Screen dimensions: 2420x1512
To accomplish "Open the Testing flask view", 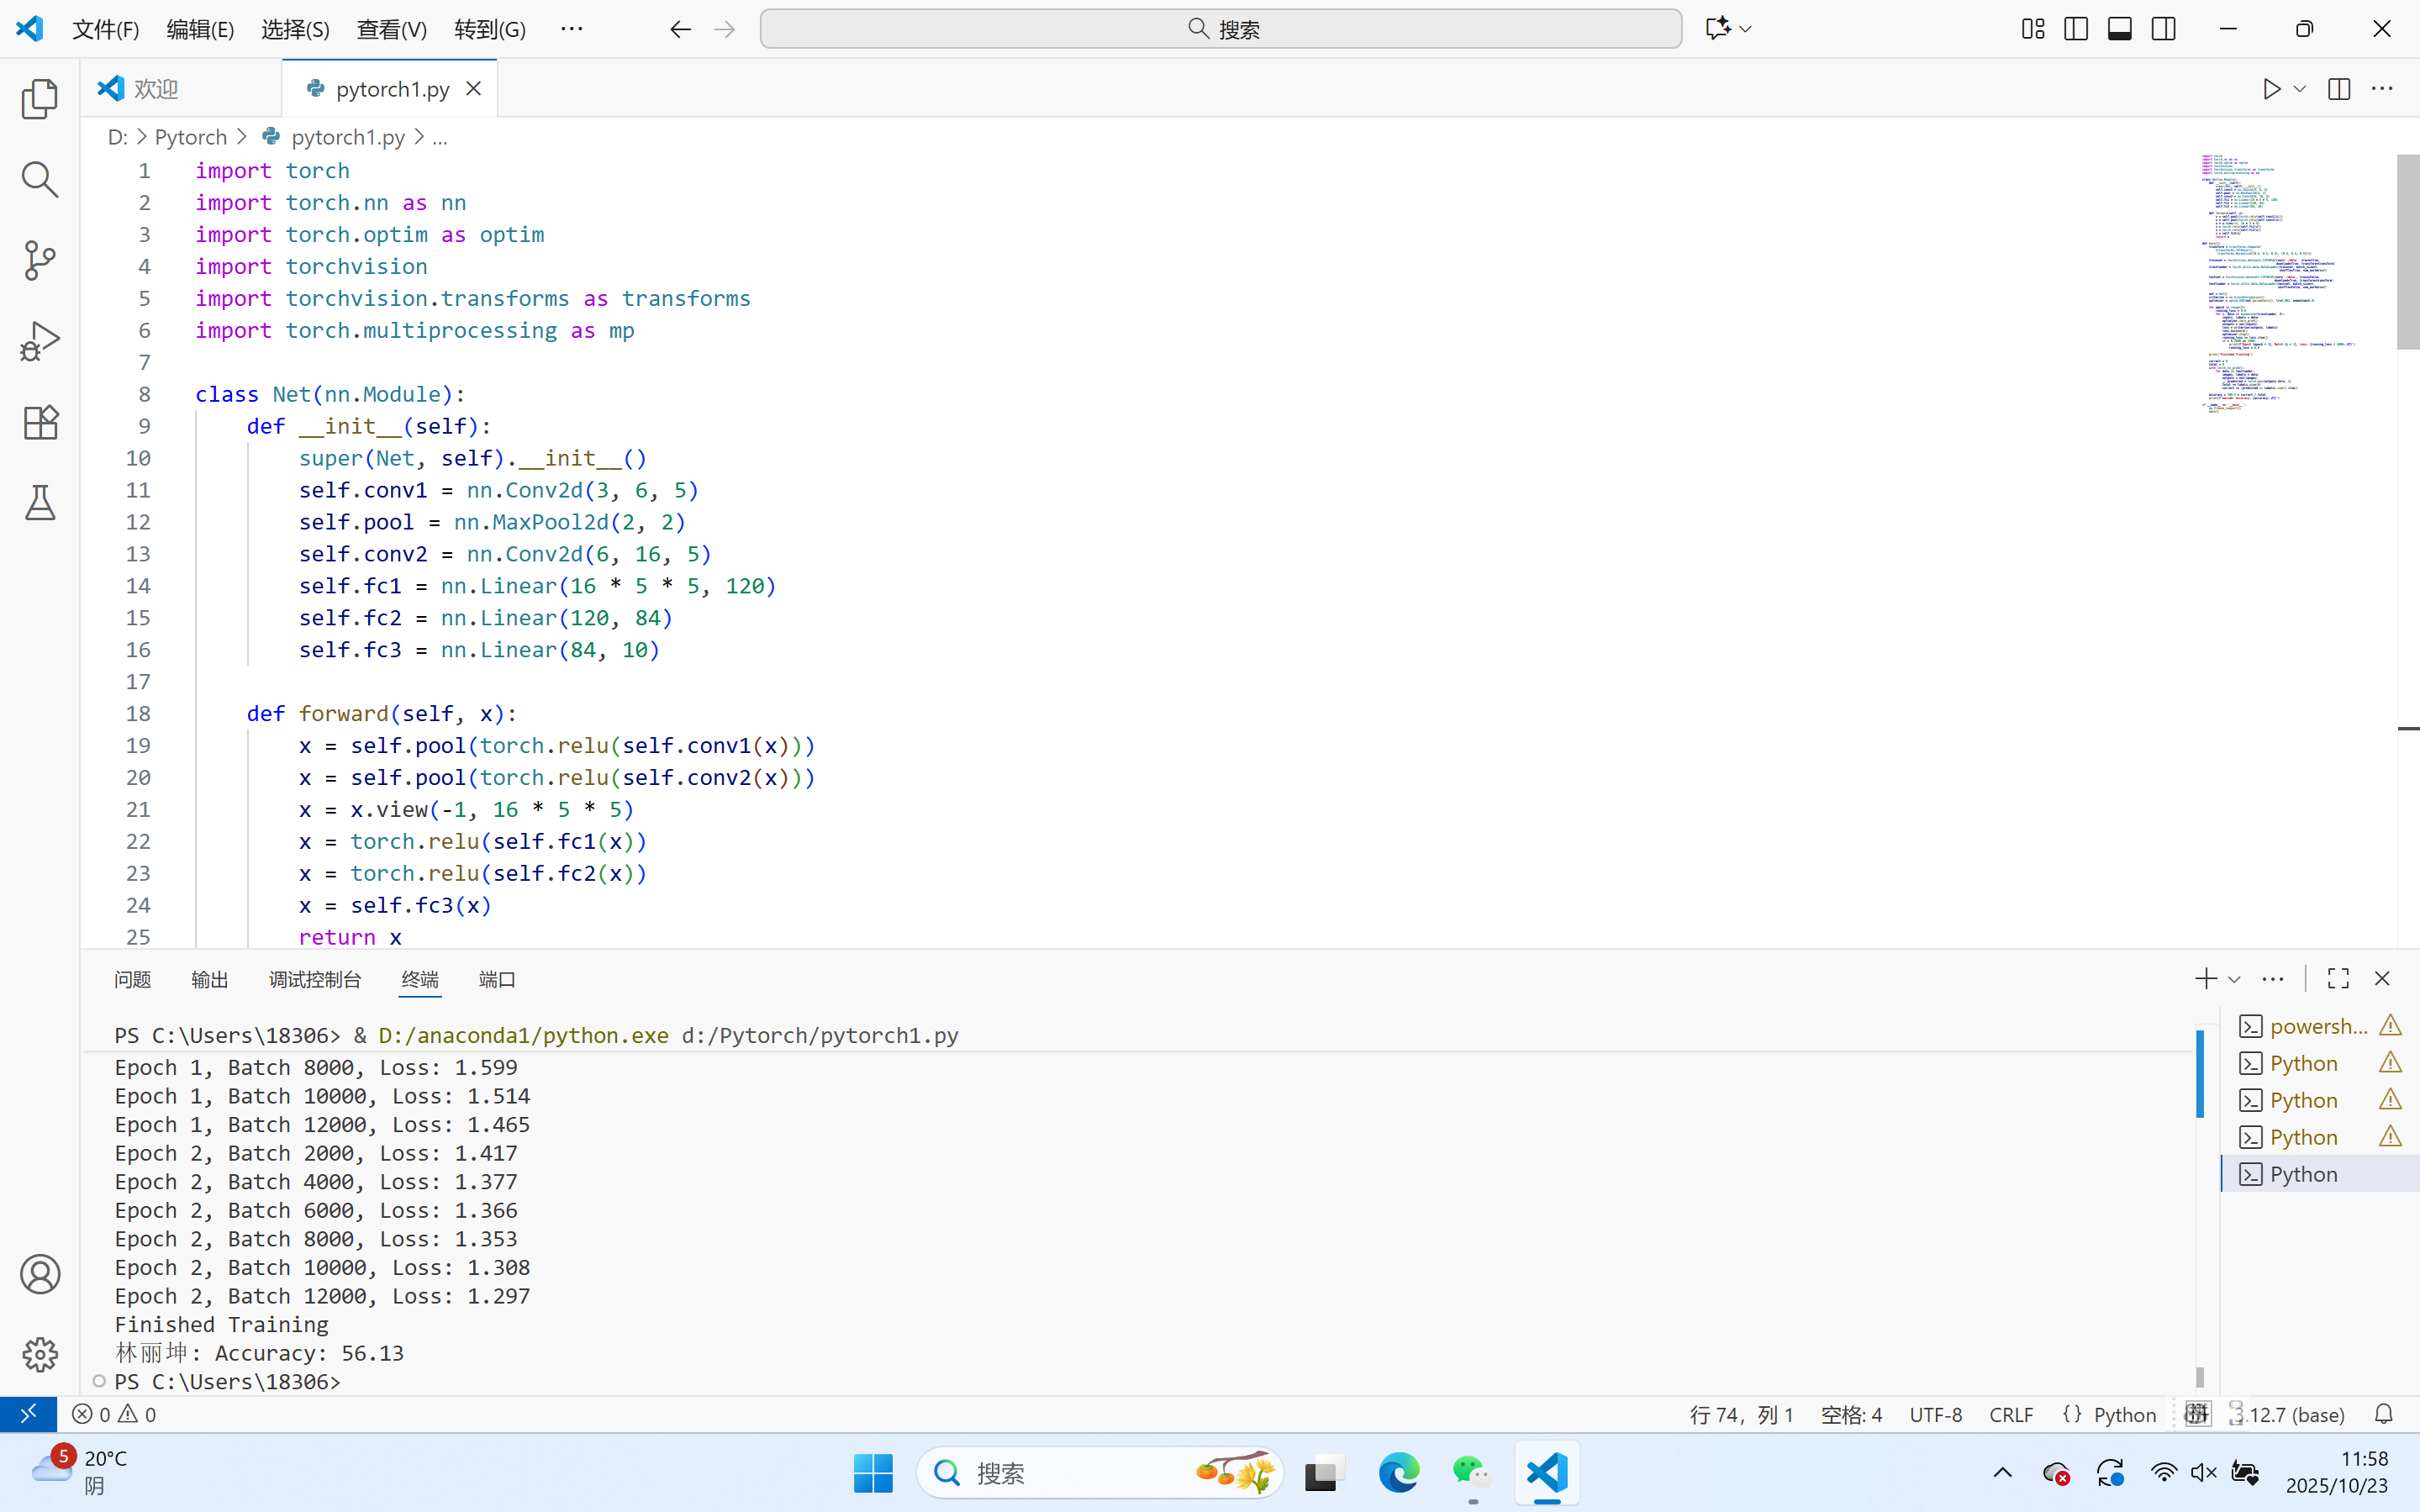I will [x=40, y=503].
